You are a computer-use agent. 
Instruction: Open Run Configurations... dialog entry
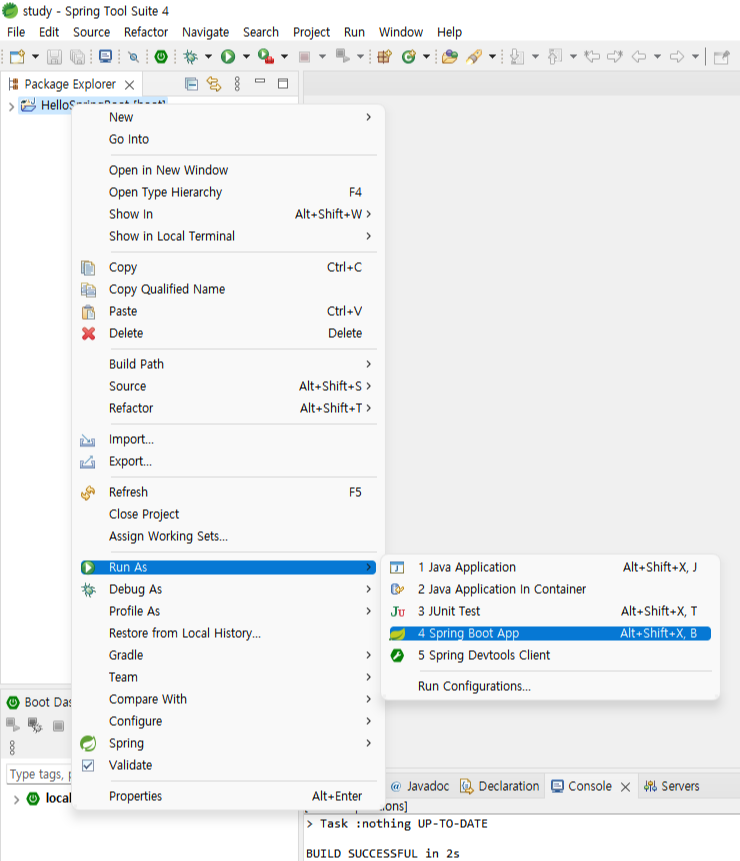coord(550,686)
